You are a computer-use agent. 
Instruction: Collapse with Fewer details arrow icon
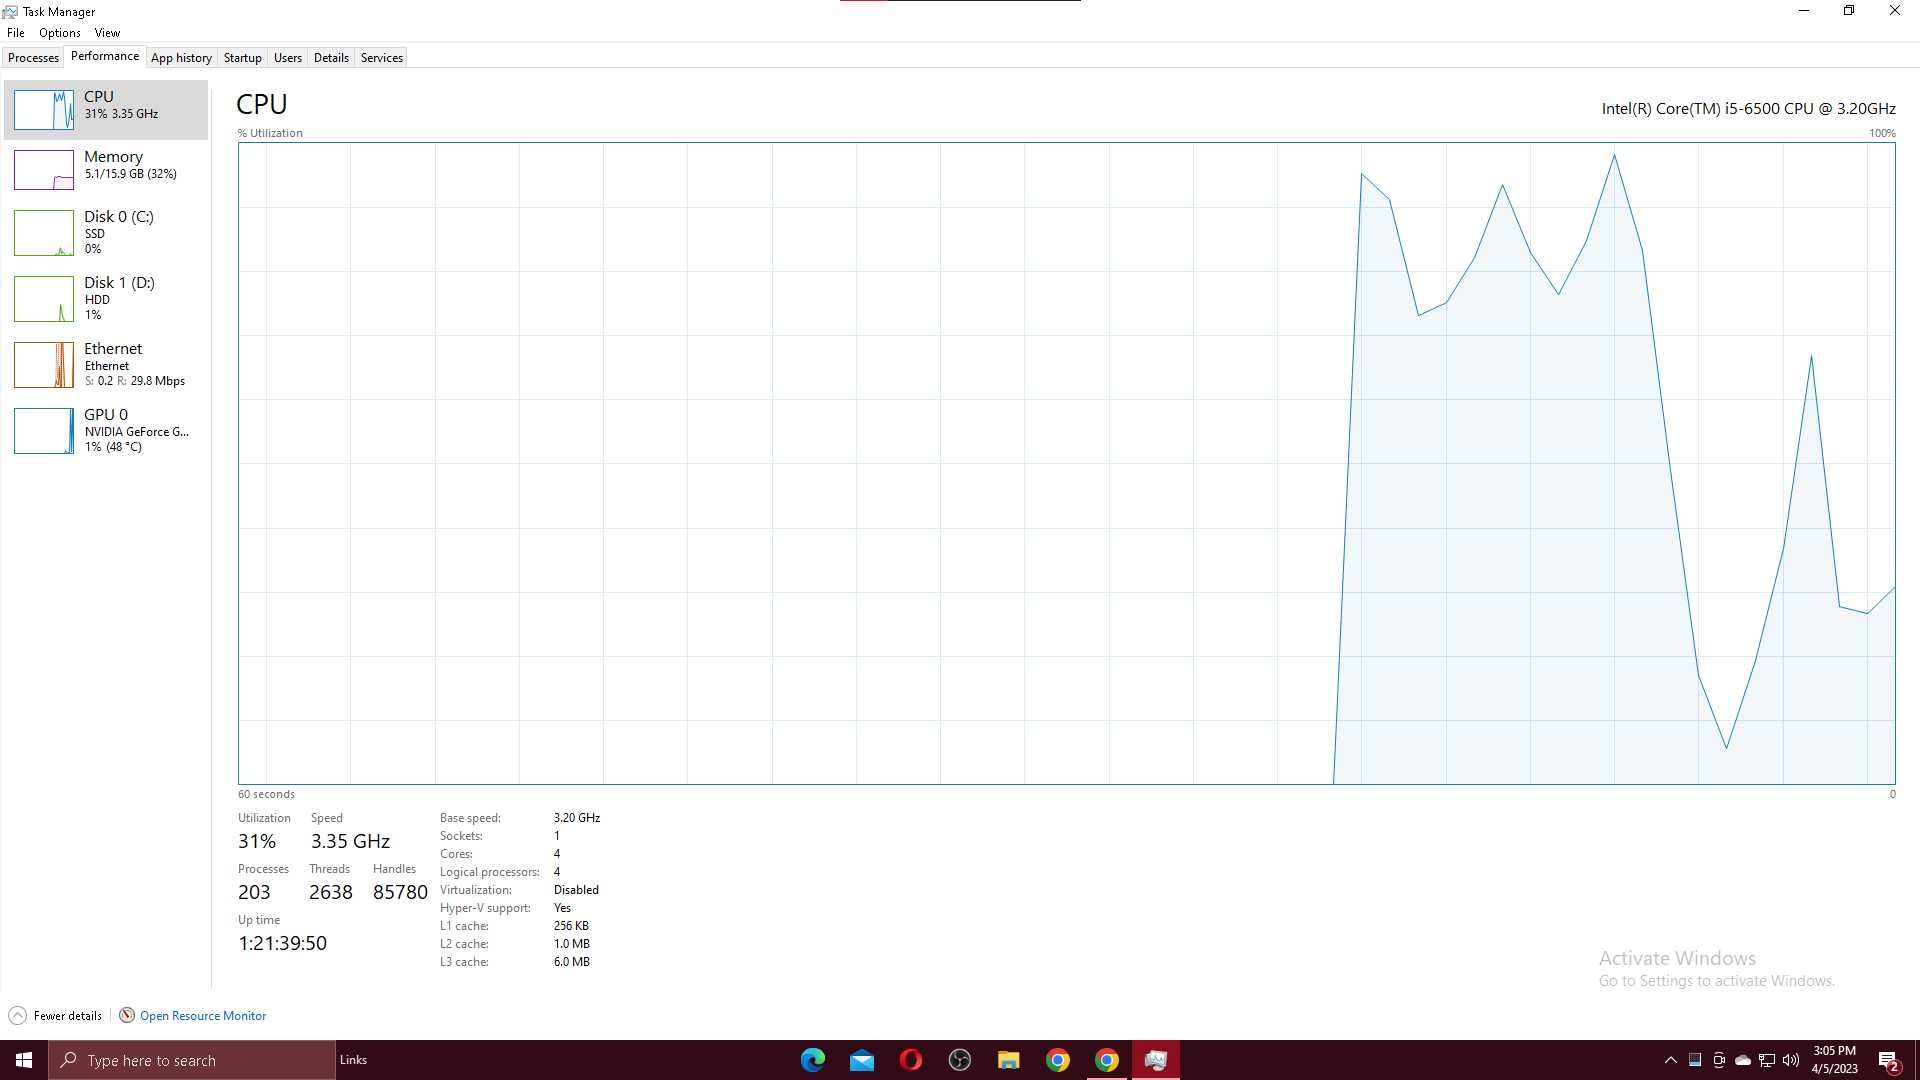coord(17,1016)
